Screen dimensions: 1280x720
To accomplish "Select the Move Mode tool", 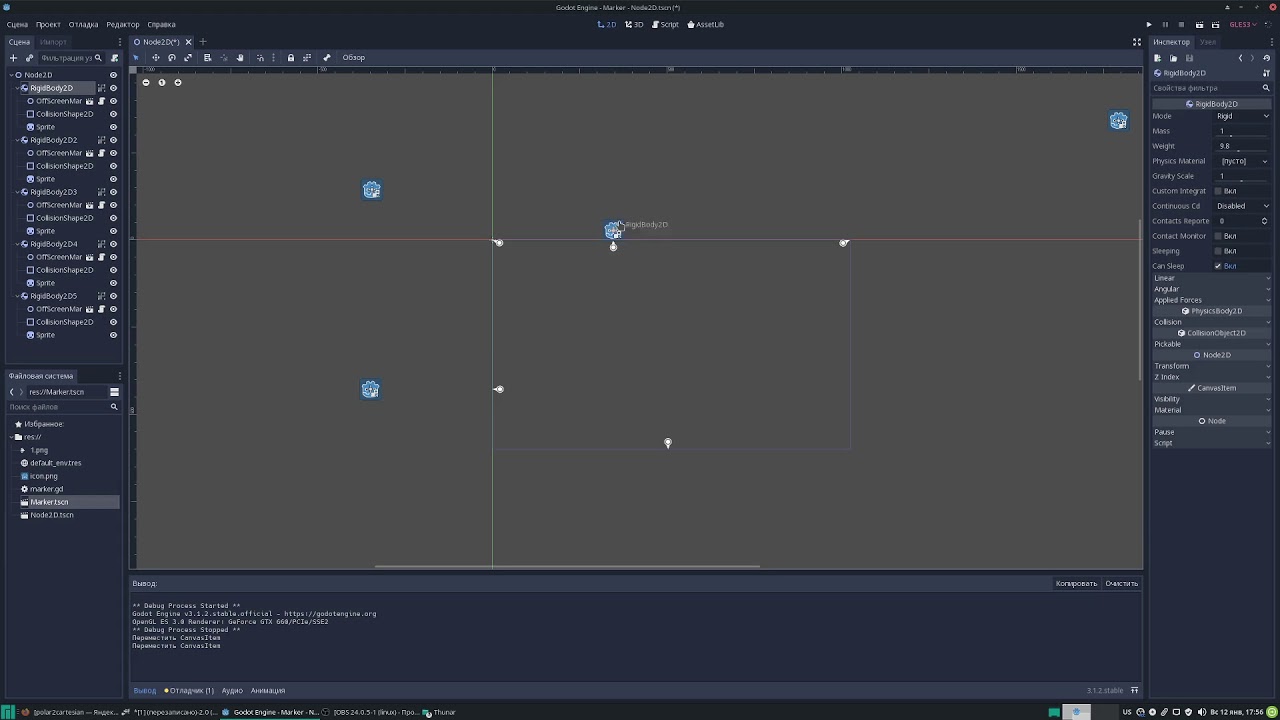I will click(x=155, y=58).
